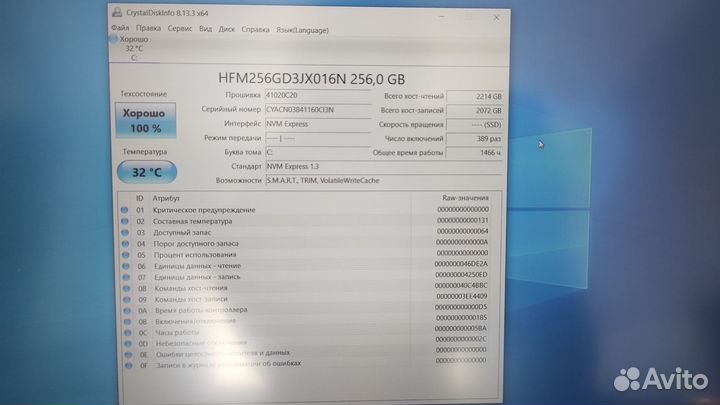Click raw value 000000000000D5
The height and width of the screenshot is (405, 720).
(x=461, y=307)
